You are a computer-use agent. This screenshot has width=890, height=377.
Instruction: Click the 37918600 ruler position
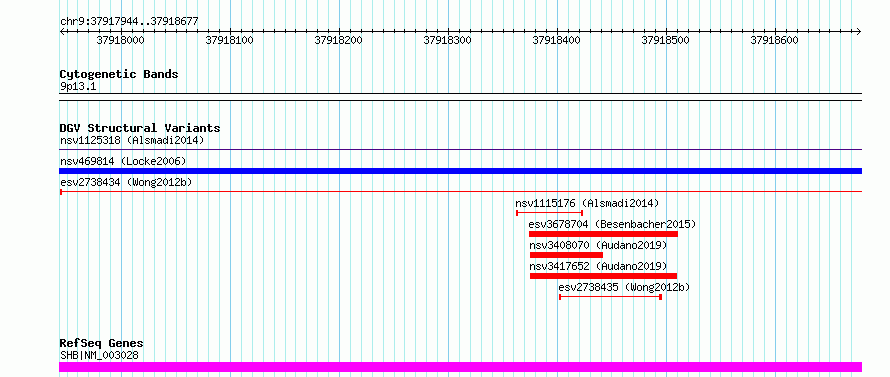tap(774, 40)
